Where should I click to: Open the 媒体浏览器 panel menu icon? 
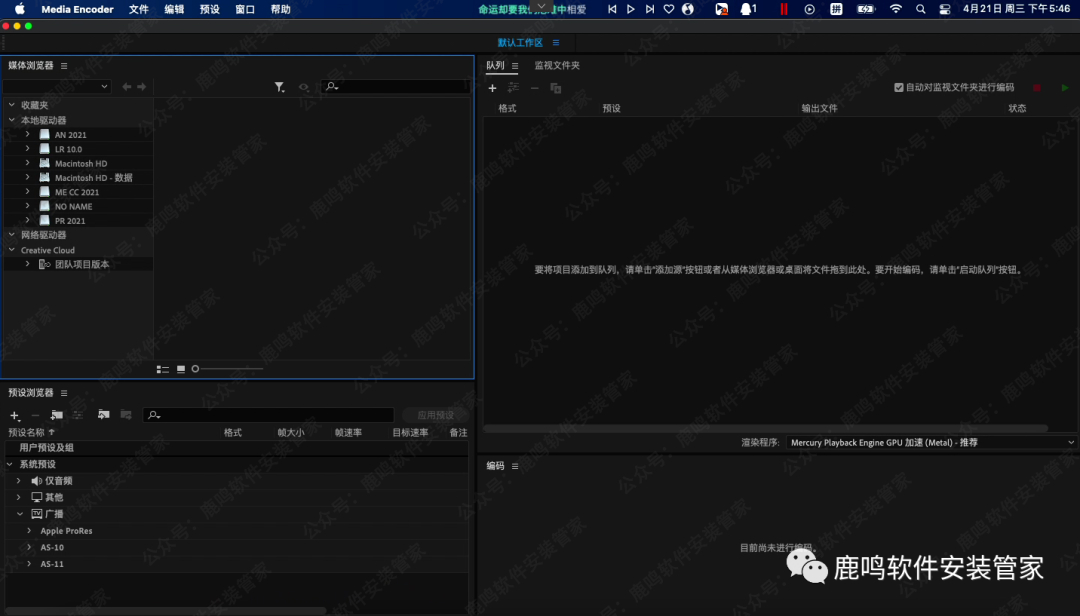point(64,66)
